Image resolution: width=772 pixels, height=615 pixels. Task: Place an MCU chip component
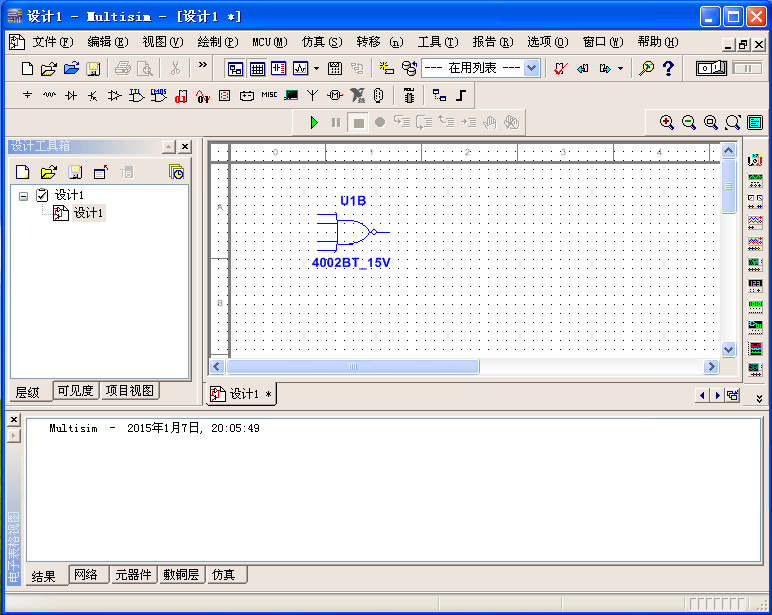point(409,95)
